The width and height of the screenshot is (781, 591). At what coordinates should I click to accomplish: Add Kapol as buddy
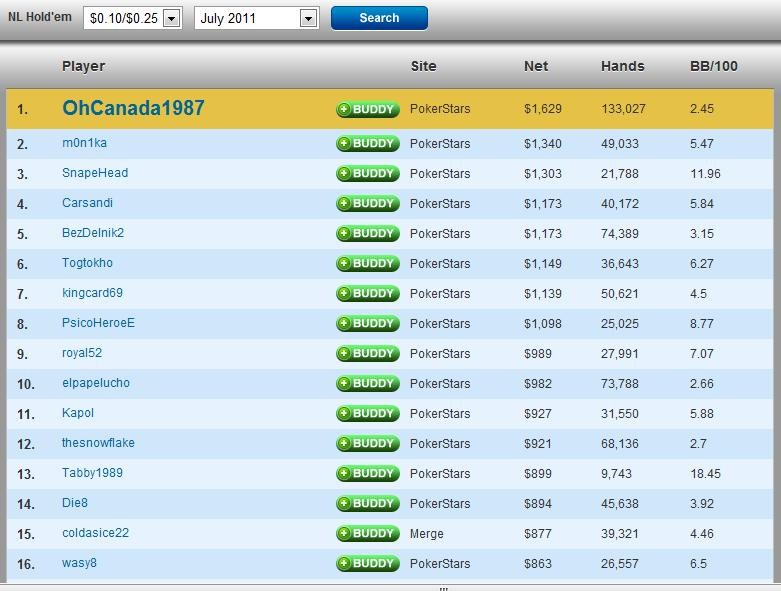[368, 413]
